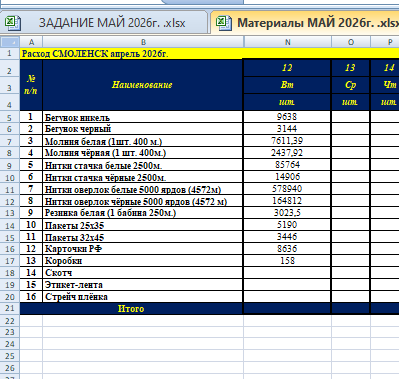Select cell 'Нитки стачка чёрные 2500м.'
399x379 pixels.
(143, 177)
